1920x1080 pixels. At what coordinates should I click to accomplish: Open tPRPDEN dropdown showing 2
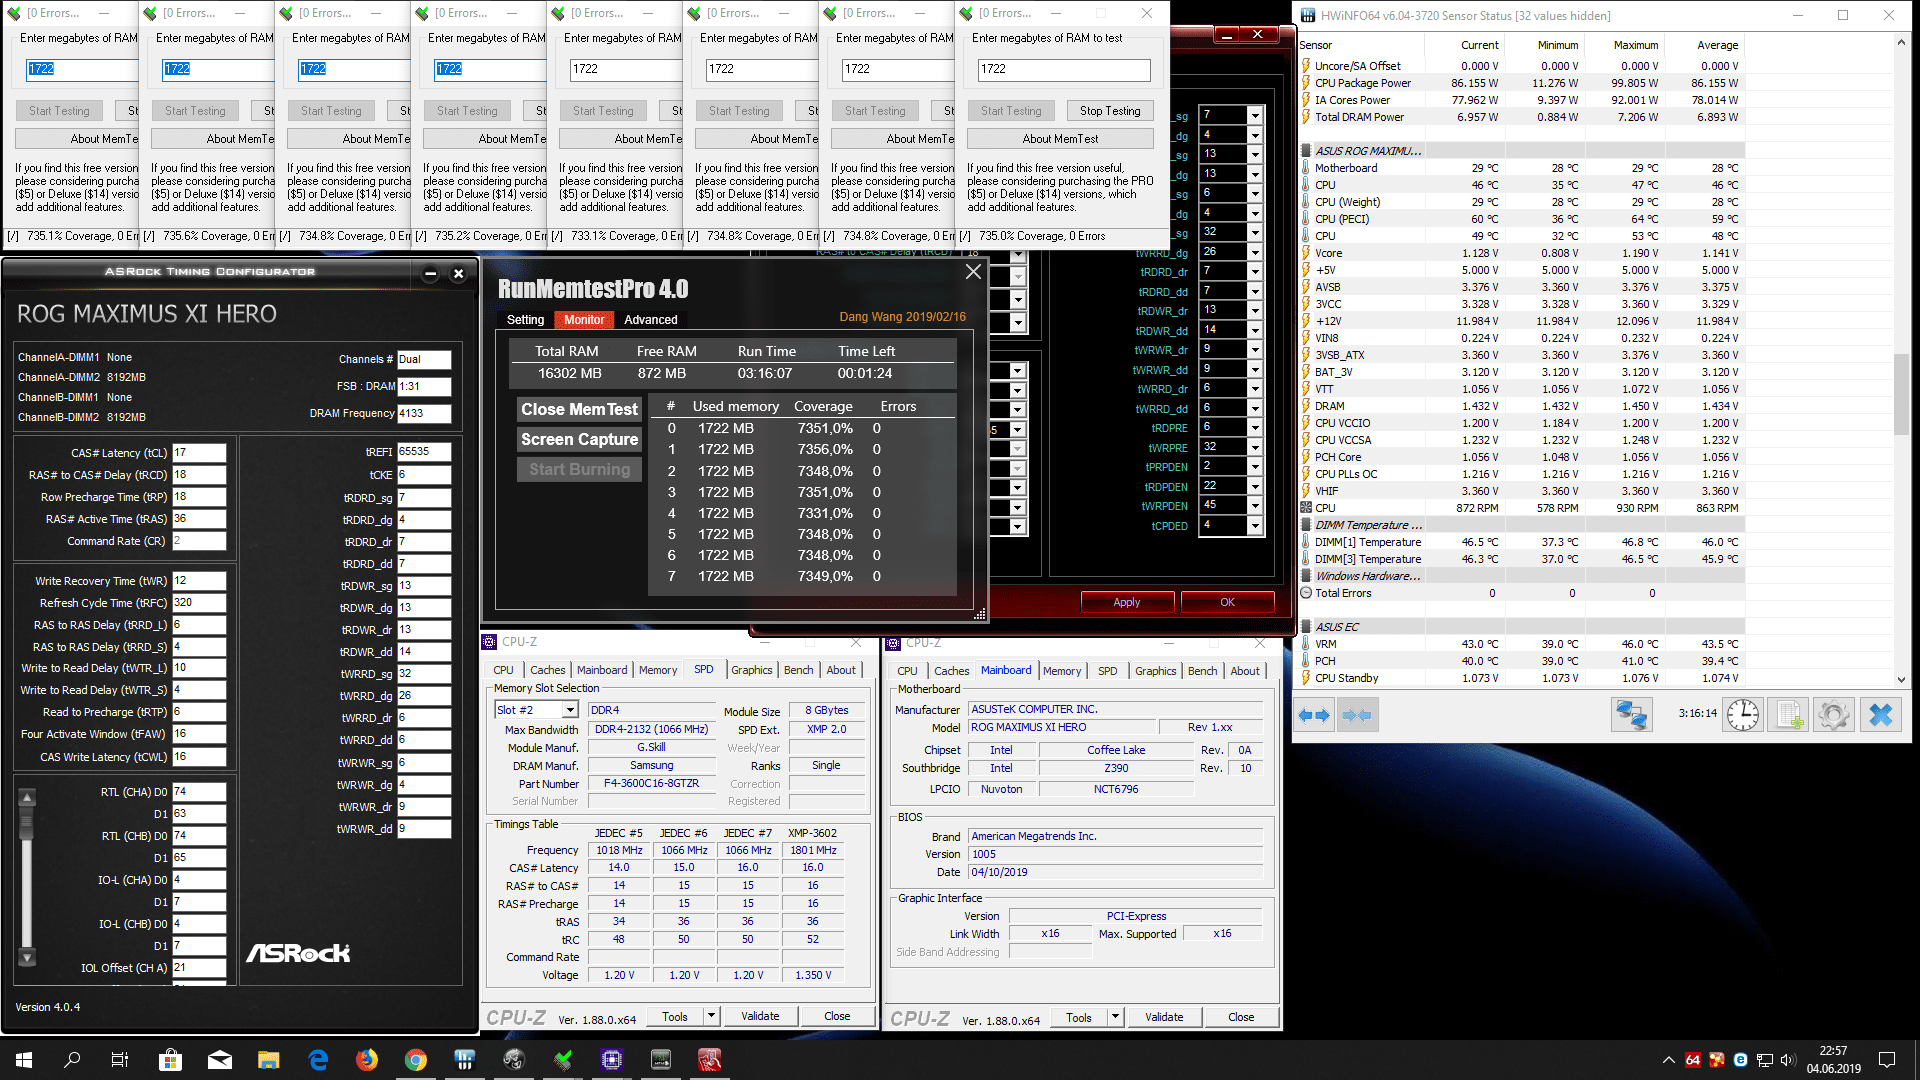(1254, 466)
